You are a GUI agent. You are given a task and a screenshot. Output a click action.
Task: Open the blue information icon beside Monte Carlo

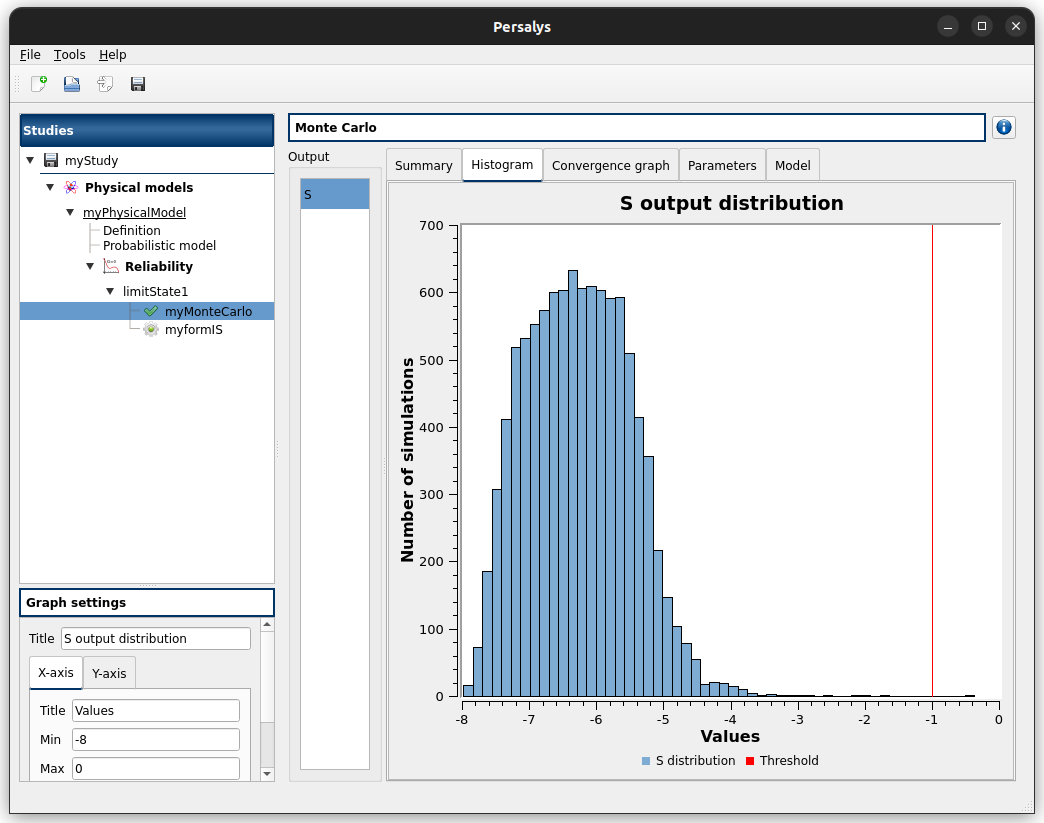pos(1004,128)
